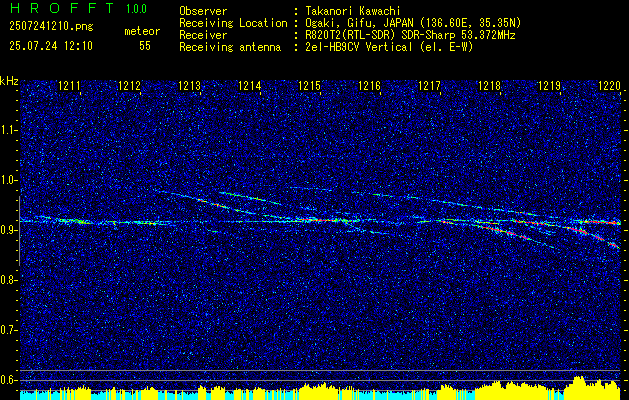Image resolution: width=629 pixels, height=400 pixels.
Task: Click the version number 1.0.0
Action: [x=136, y=9]
